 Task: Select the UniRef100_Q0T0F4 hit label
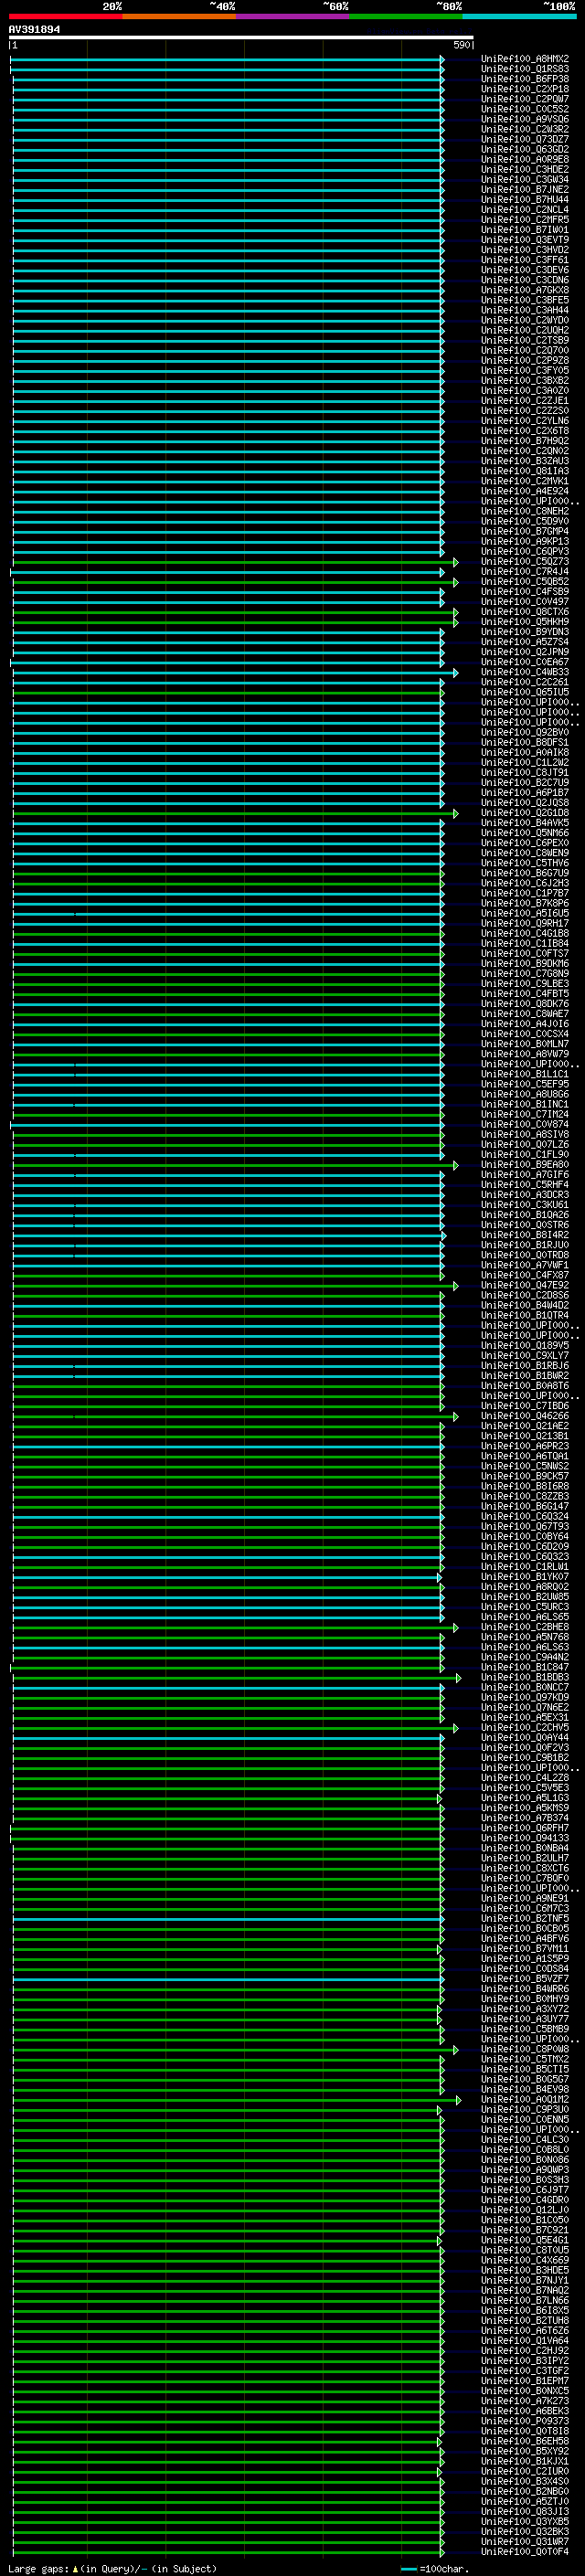(x=524, y=2552)
